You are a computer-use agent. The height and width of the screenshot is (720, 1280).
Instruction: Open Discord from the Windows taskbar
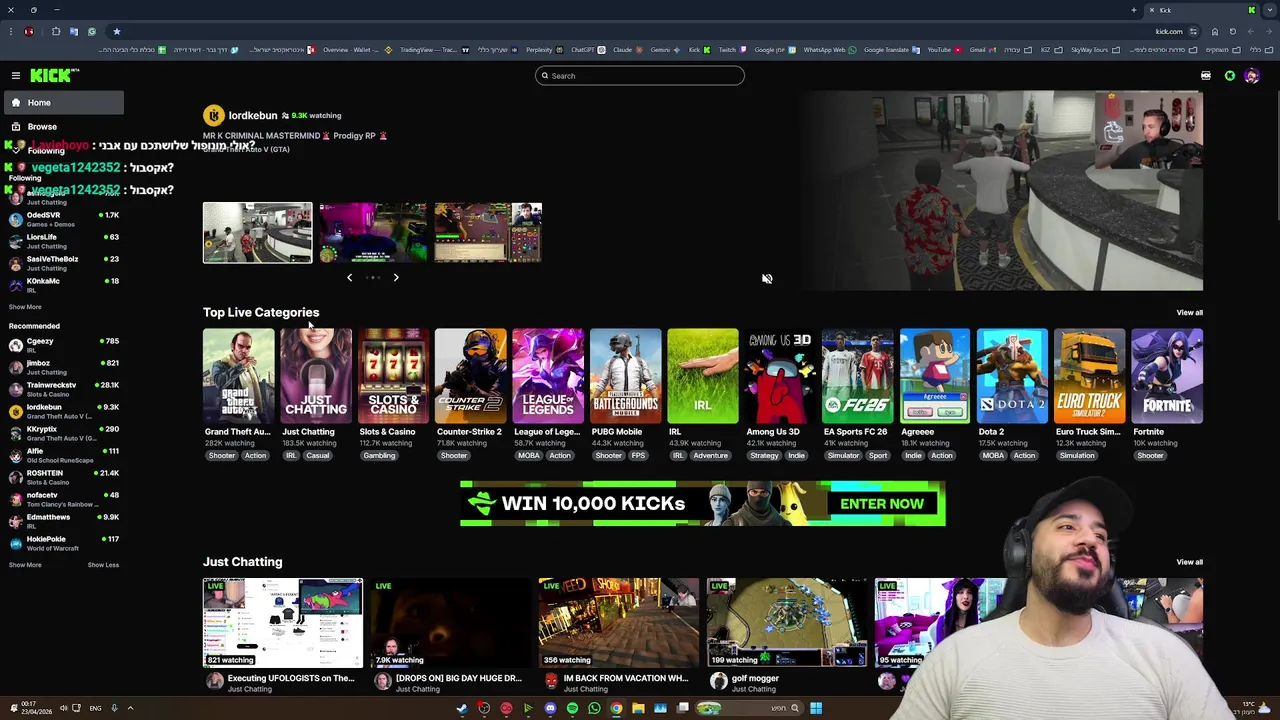550,709
